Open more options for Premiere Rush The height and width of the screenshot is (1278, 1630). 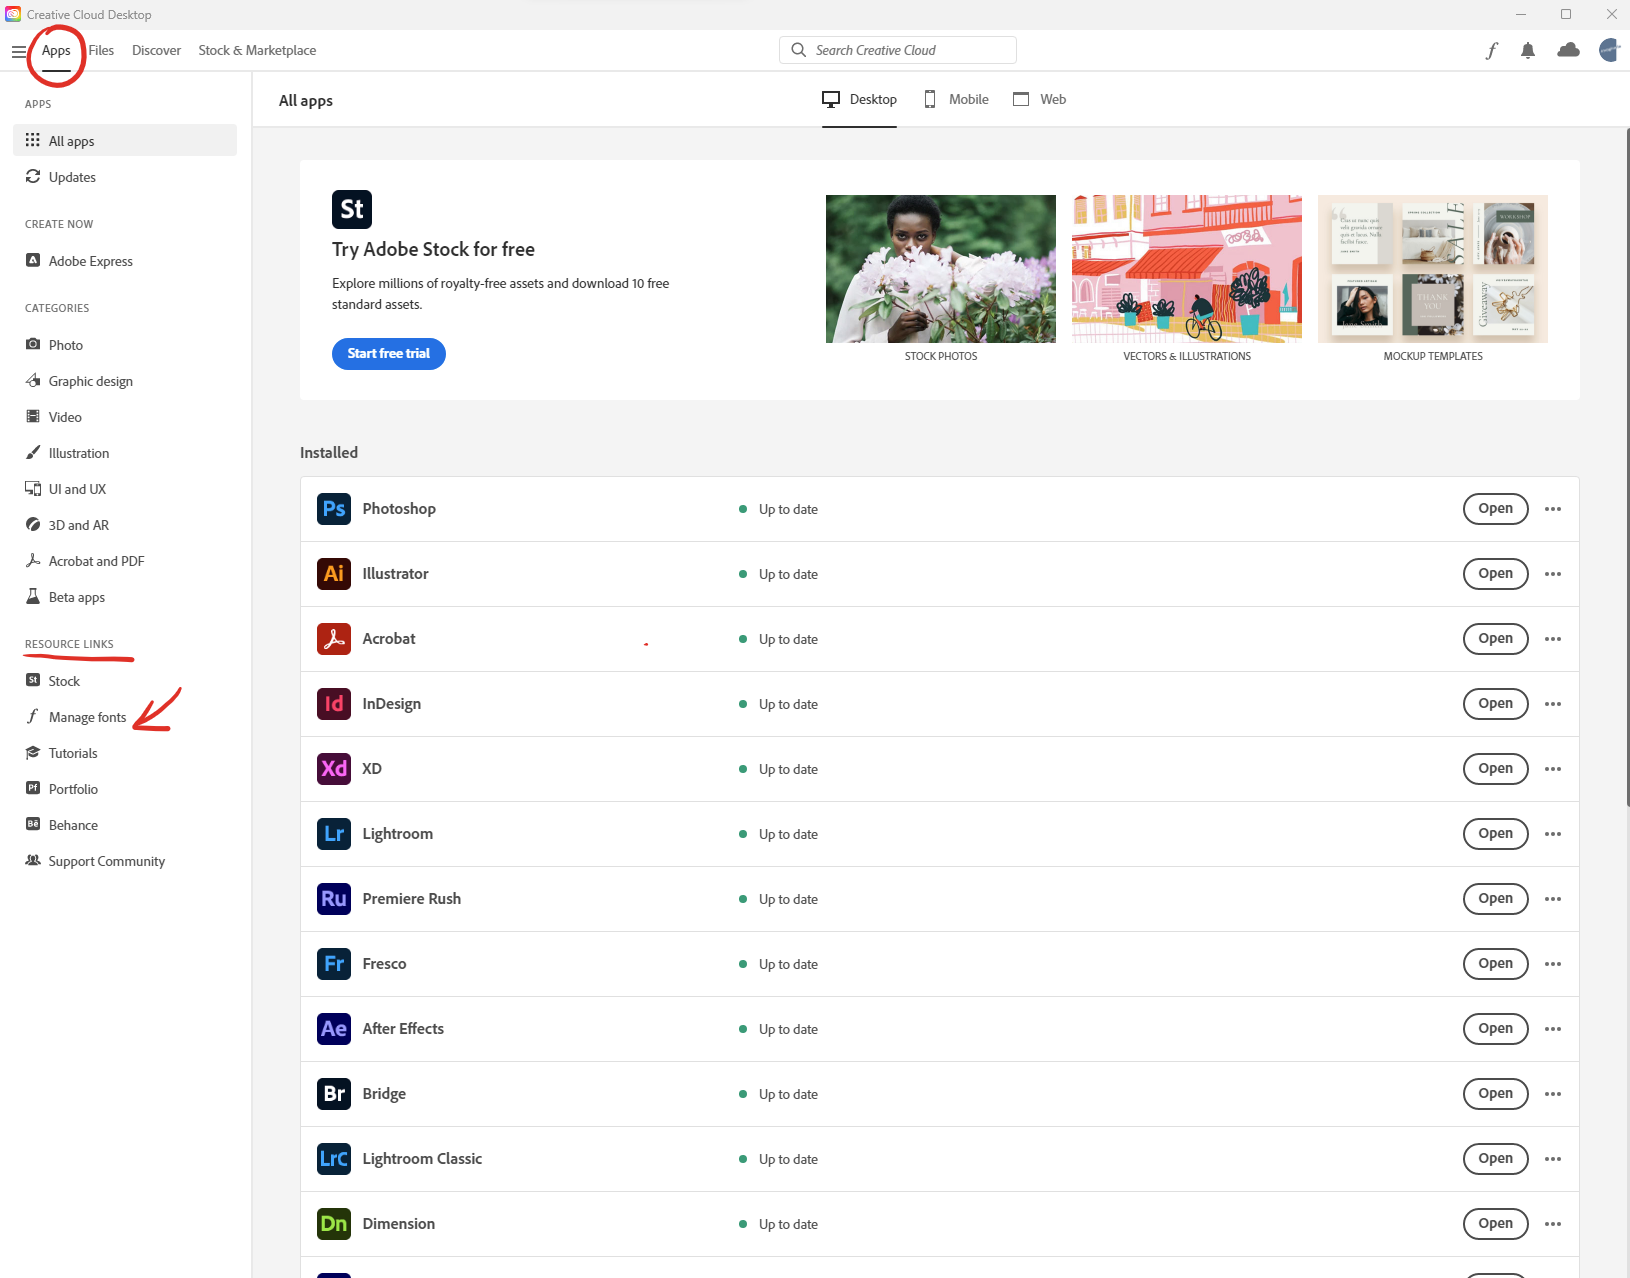click(x=1553, y=899)
